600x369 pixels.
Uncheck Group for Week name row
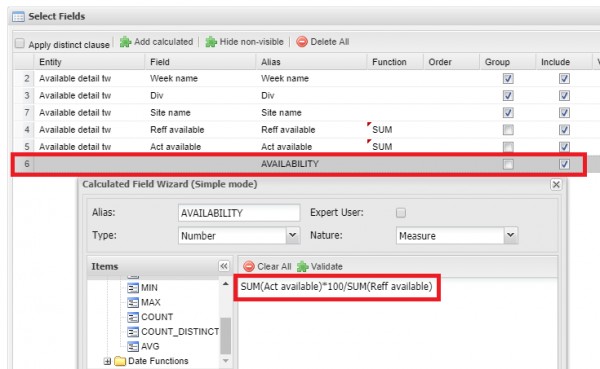(x=508, y=78)
